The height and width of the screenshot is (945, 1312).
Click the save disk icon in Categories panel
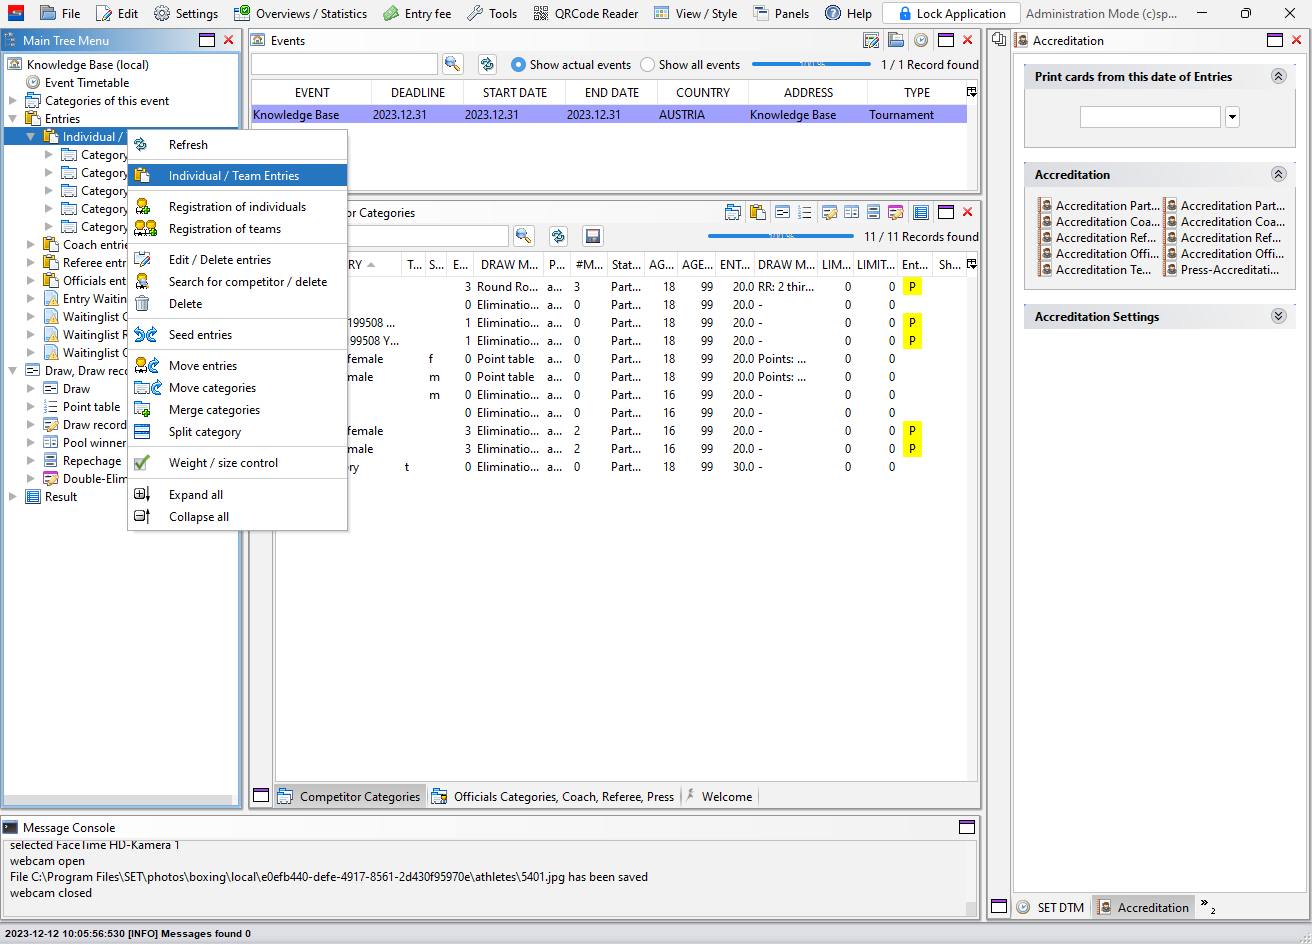pyautogui.click(x=593, y=236)
